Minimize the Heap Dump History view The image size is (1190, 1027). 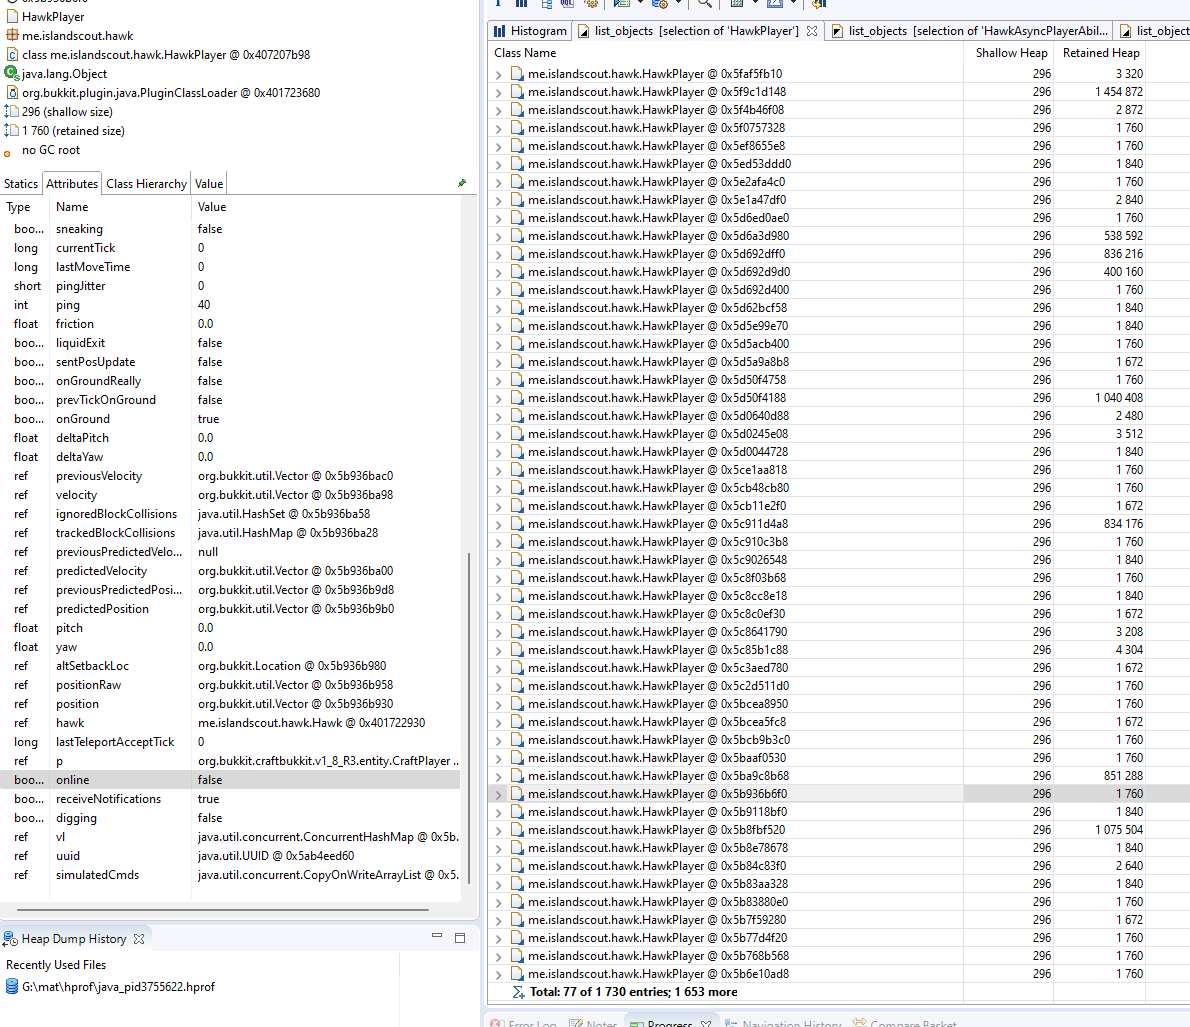pos(436,938)
